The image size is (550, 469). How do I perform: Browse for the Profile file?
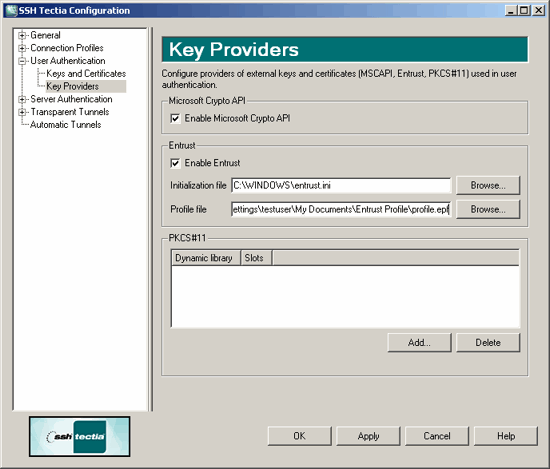coord(488,209)
